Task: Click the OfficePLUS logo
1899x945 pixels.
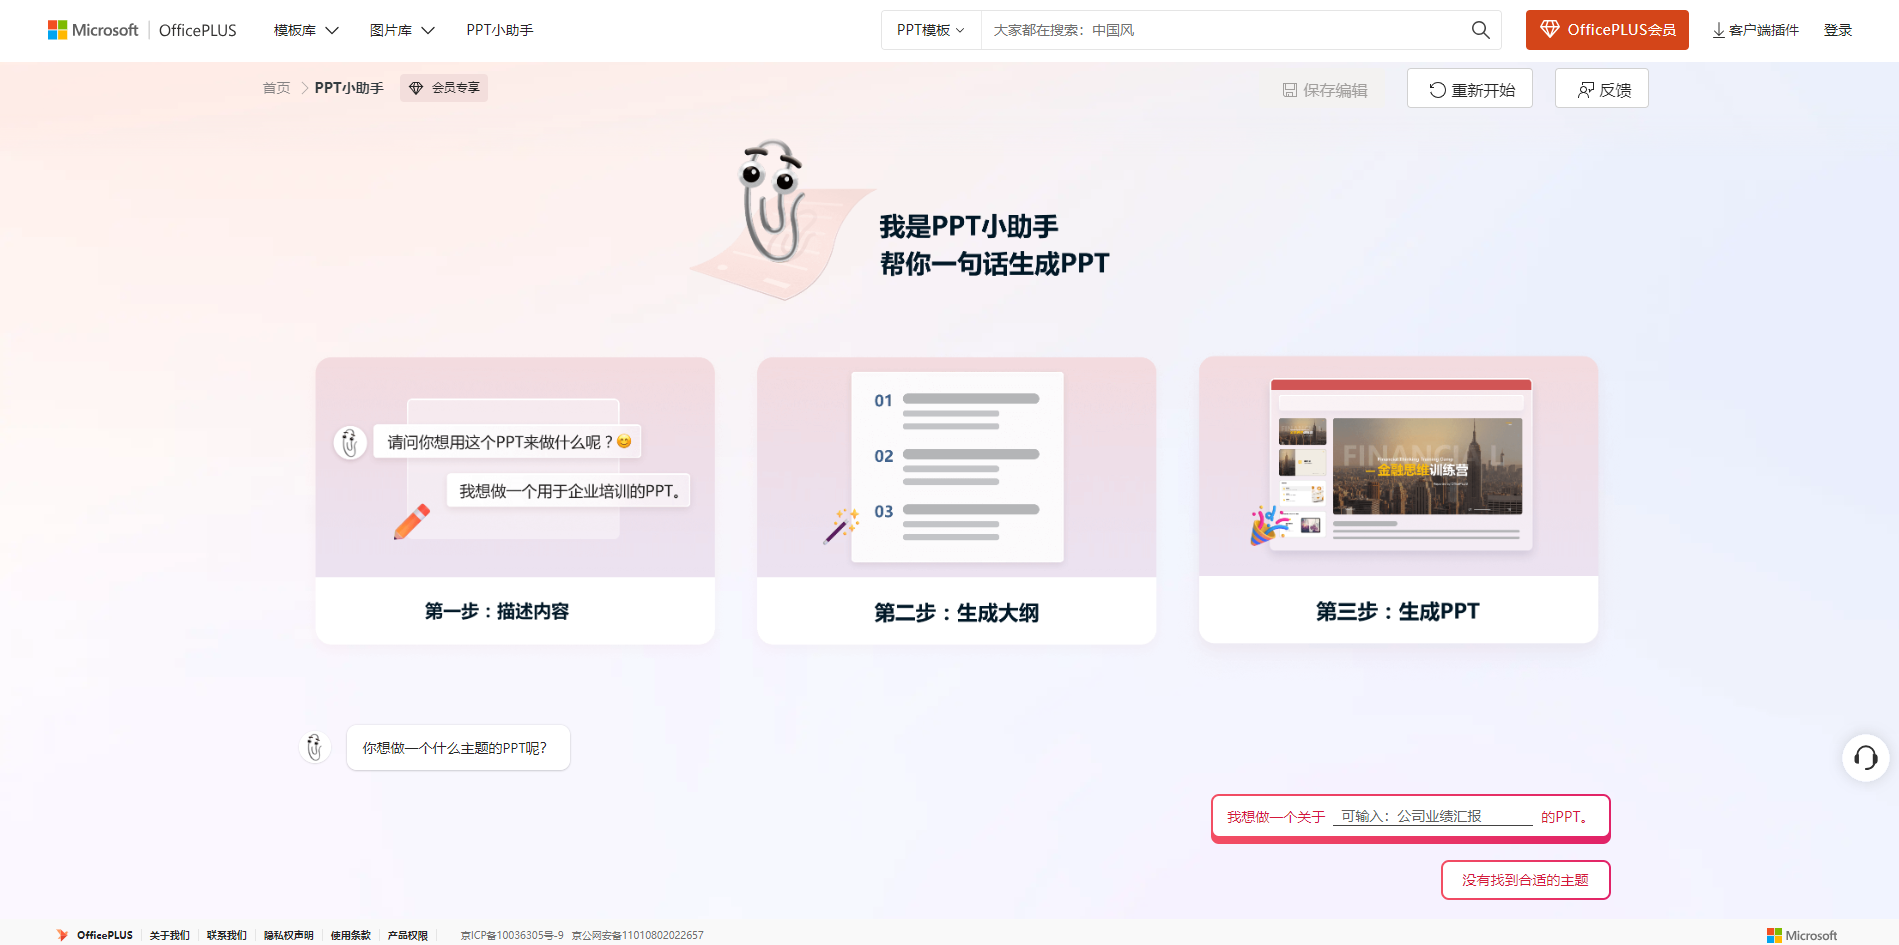Action: pyautogui.click(x=197, y=30)
